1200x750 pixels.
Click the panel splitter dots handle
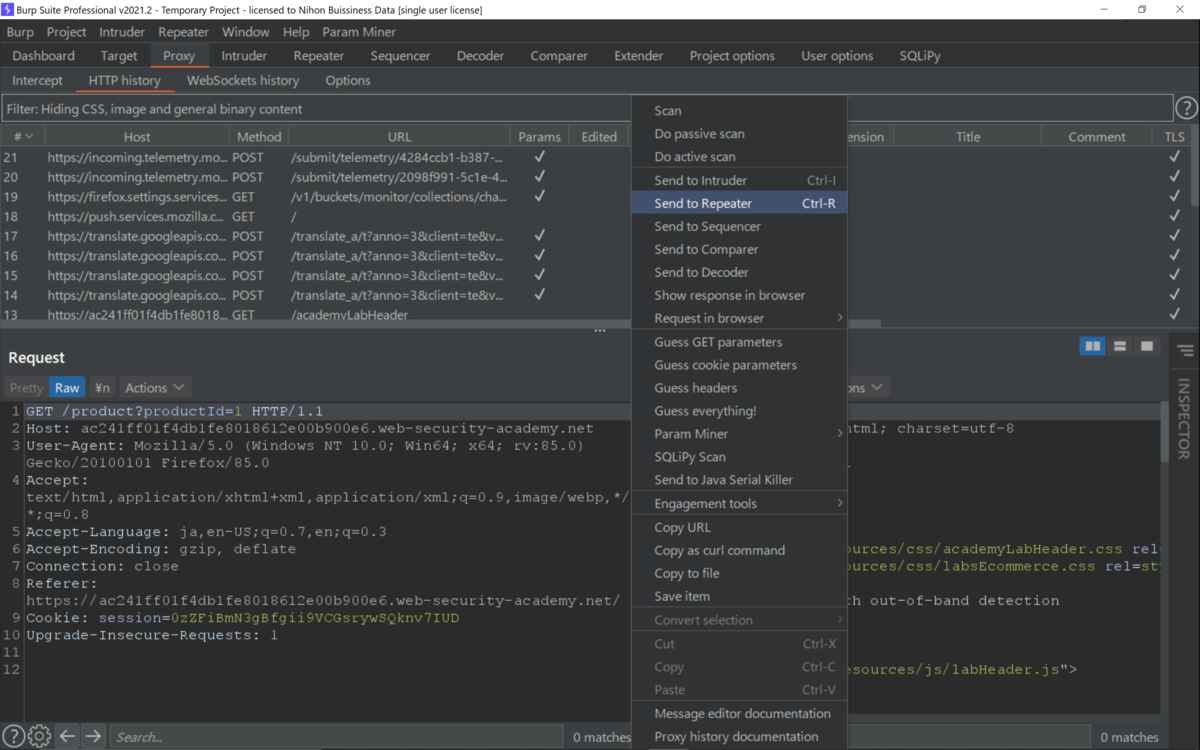click(600, 330)
